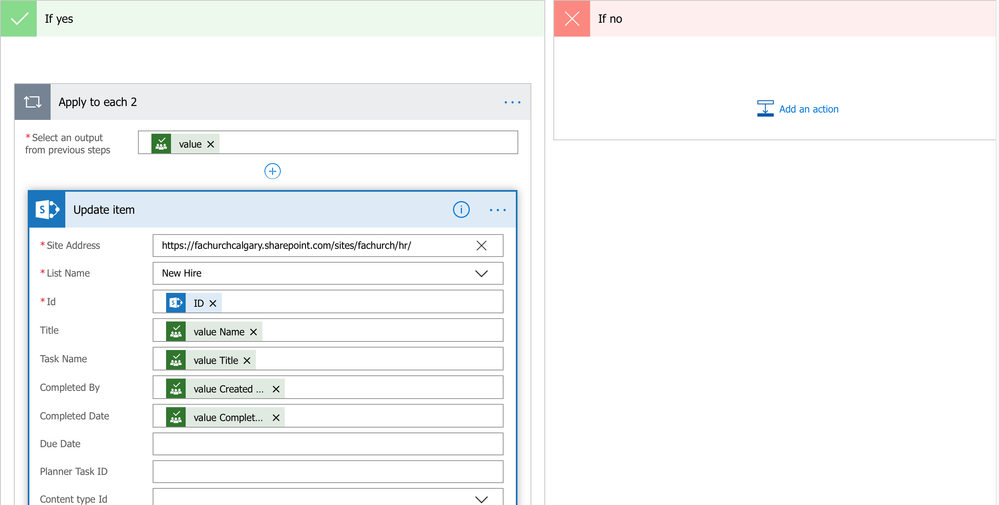Click the red X 'If no' icon
The height and width of the screenshot is (505, 999).
[572, 18]
